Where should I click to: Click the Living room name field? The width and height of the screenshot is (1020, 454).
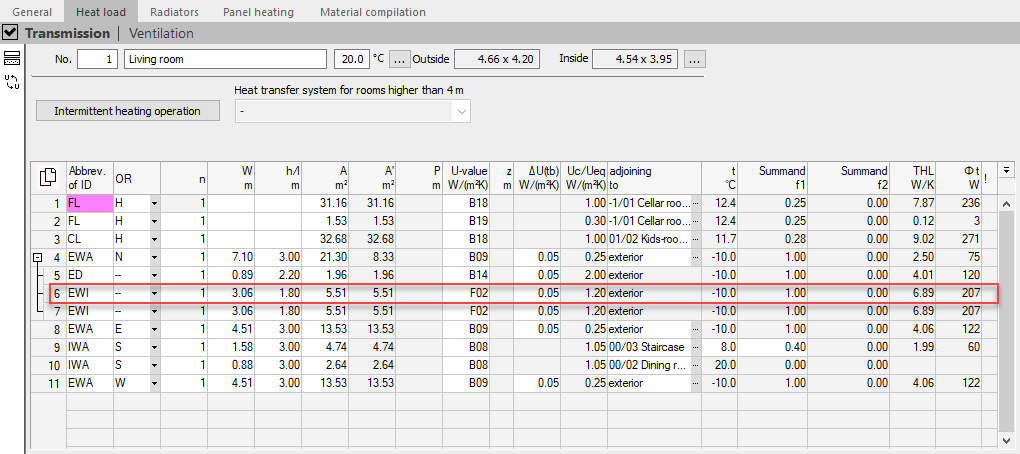(224, 60)
